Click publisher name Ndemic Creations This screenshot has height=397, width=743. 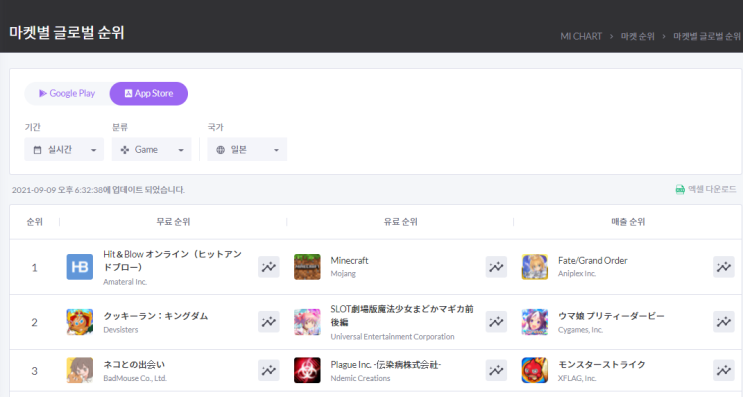tap(360, 378)
